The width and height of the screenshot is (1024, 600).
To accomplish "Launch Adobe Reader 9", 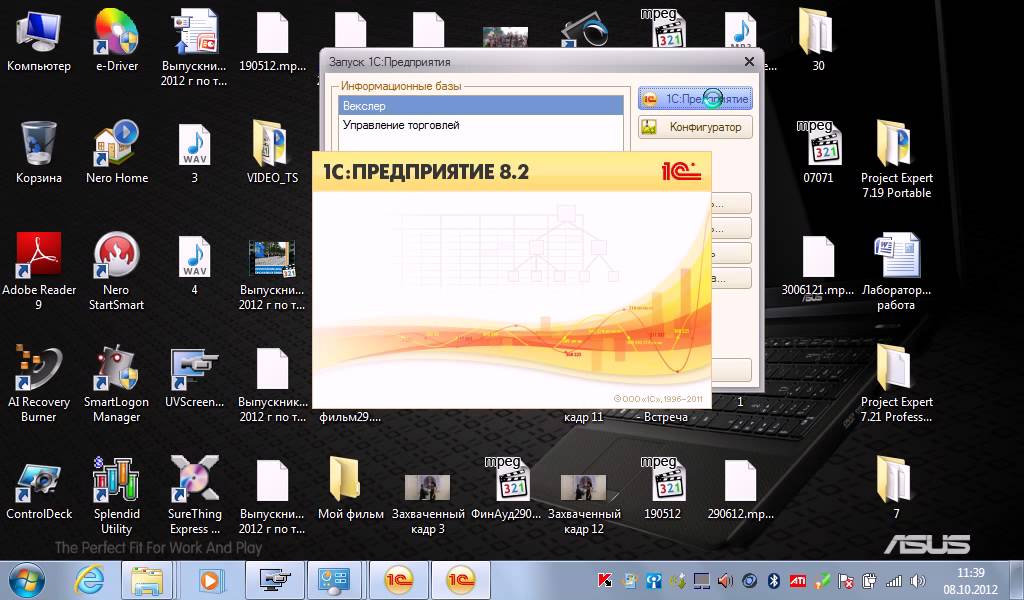I will click(x=39, y=271).
